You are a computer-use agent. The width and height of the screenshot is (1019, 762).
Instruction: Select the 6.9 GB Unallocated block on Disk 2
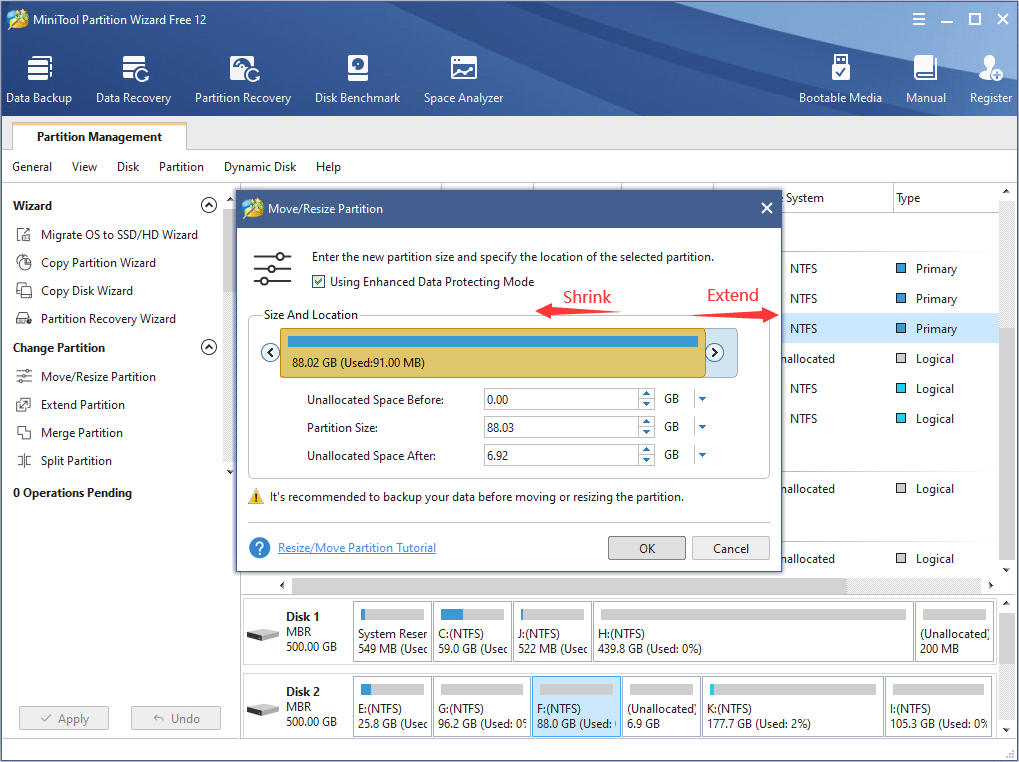tap(662, 706)
